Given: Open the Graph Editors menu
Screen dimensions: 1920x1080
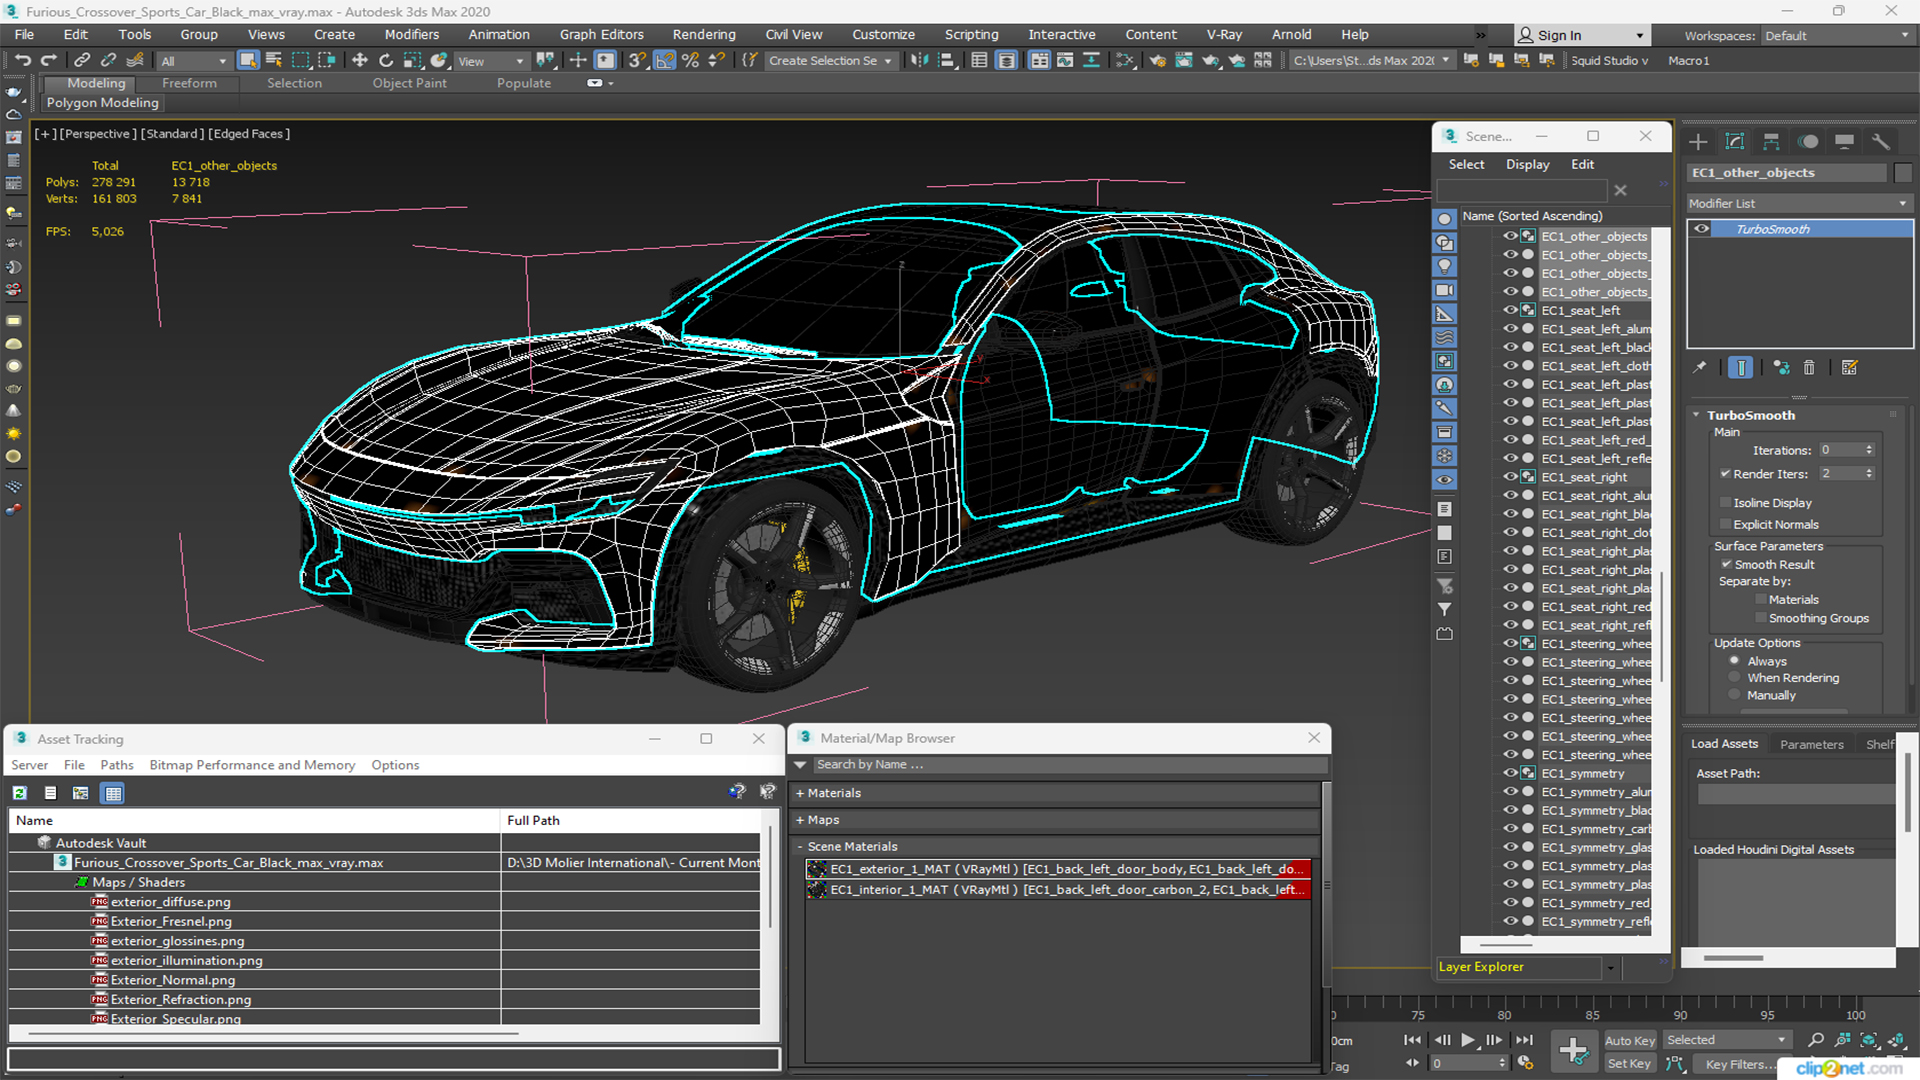Looking at the screenshot, I should point(601,34).
